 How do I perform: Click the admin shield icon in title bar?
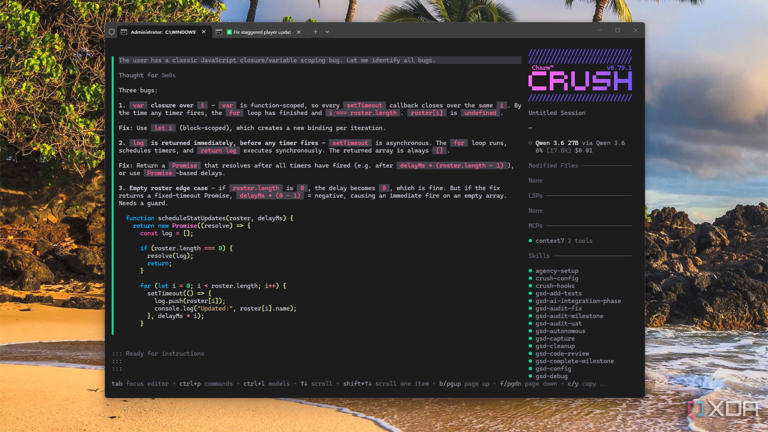(112, 32)
